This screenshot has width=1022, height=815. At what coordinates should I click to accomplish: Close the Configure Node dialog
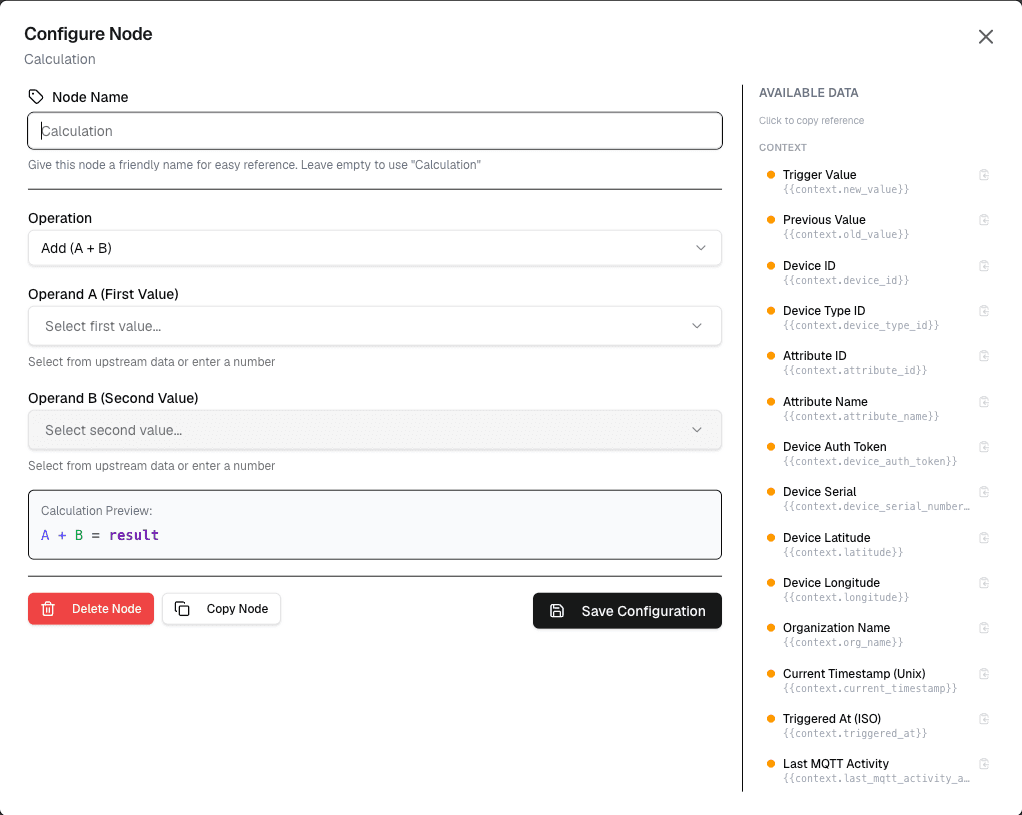point(986,37)
